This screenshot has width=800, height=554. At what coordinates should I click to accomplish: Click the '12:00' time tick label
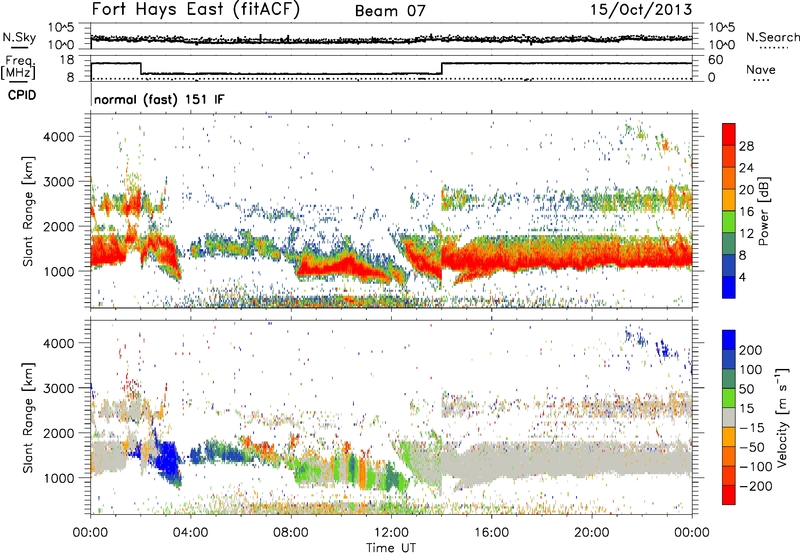391,533
